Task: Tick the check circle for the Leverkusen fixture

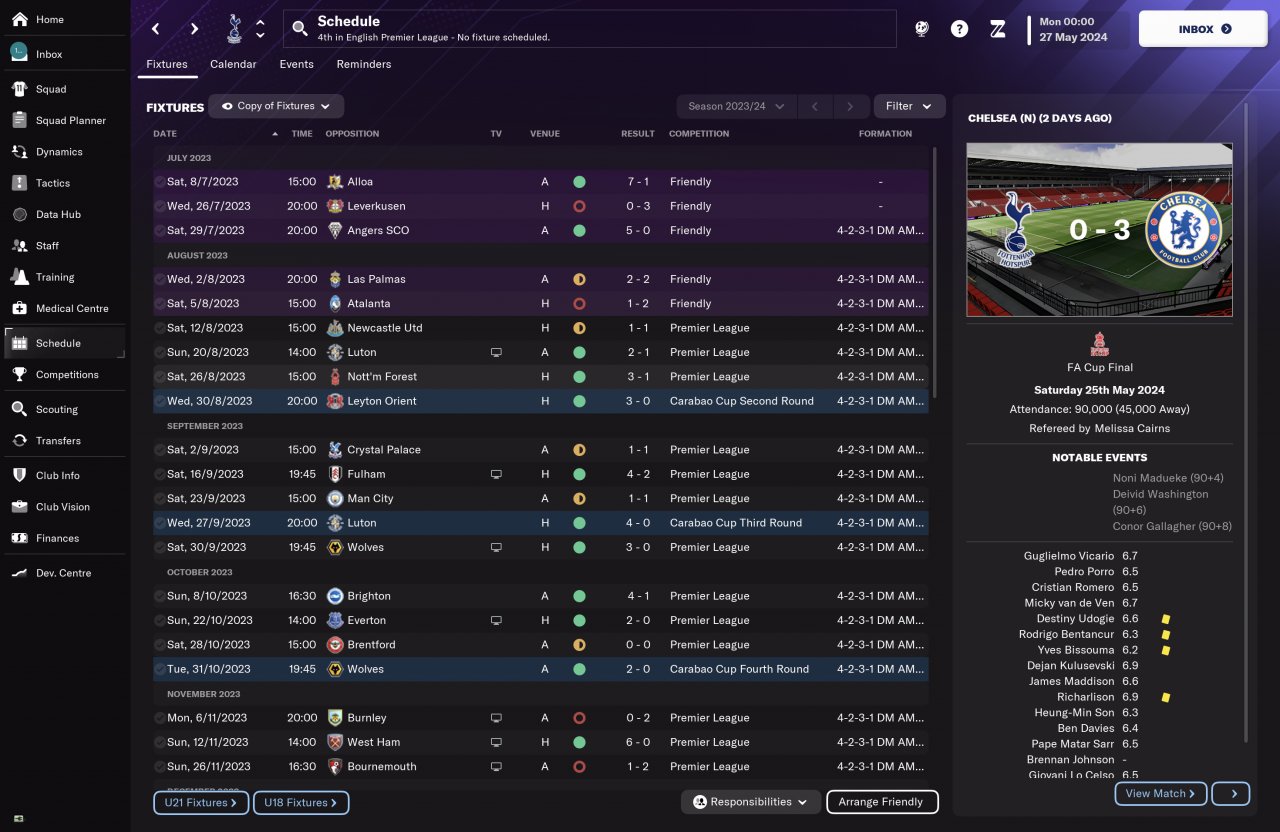Action: point(160,206)
